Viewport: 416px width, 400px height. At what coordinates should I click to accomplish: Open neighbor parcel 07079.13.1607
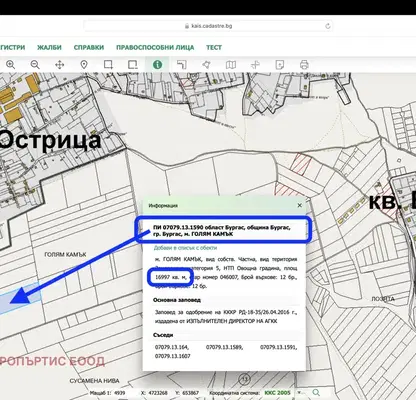click(x=173, y=356)
